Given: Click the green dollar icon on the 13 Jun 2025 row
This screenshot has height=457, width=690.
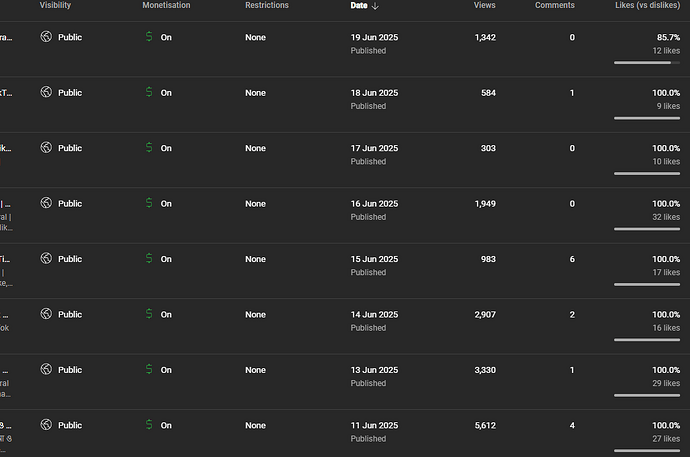Looking at the screenshot, I should [149, 369].
